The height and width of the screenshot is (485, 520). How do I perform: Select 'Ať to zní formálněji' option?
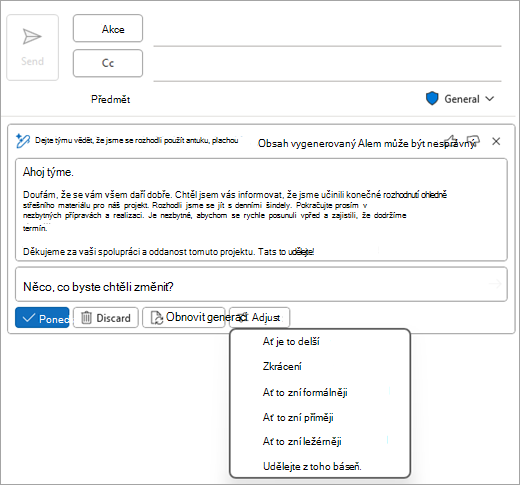(x=305, y=392)
